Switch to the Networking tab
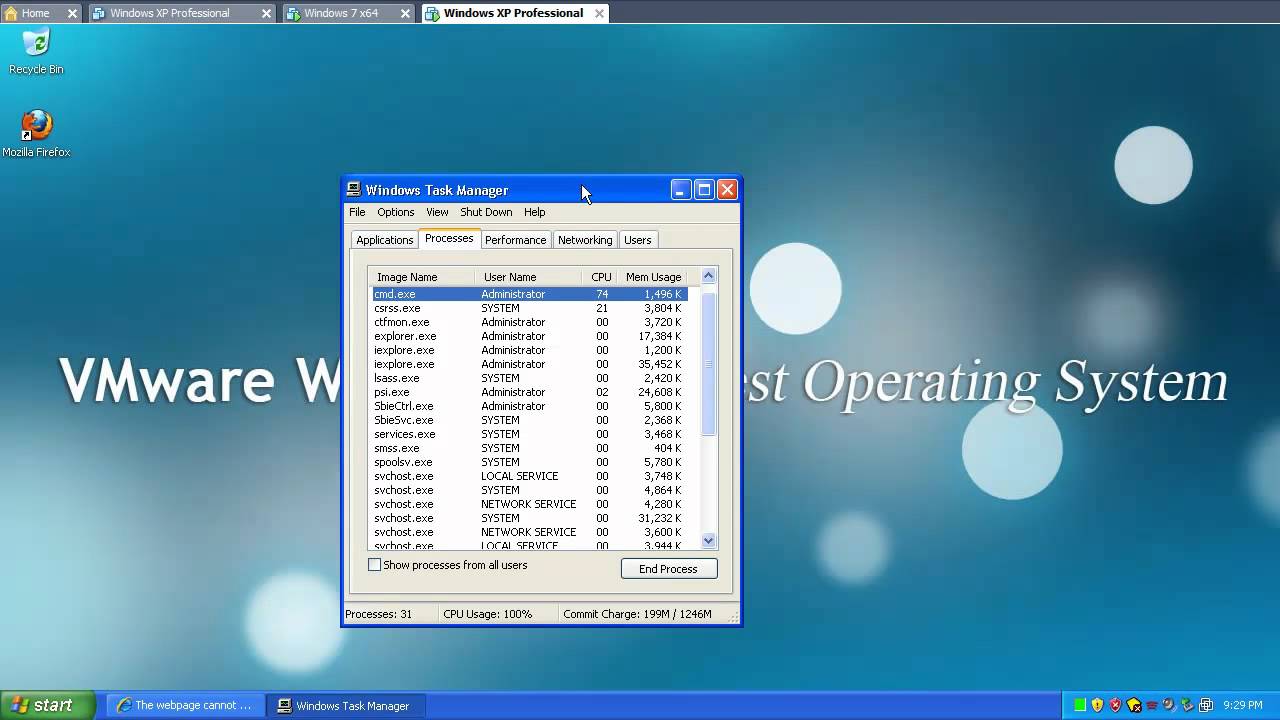The height and width of the screenshot is (720, 1280). 585,240
